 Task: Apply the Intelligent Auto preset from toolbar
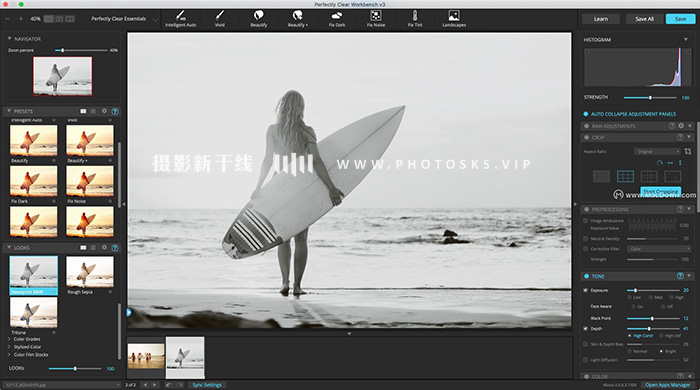pyautogui.click(x=180, y=19)
